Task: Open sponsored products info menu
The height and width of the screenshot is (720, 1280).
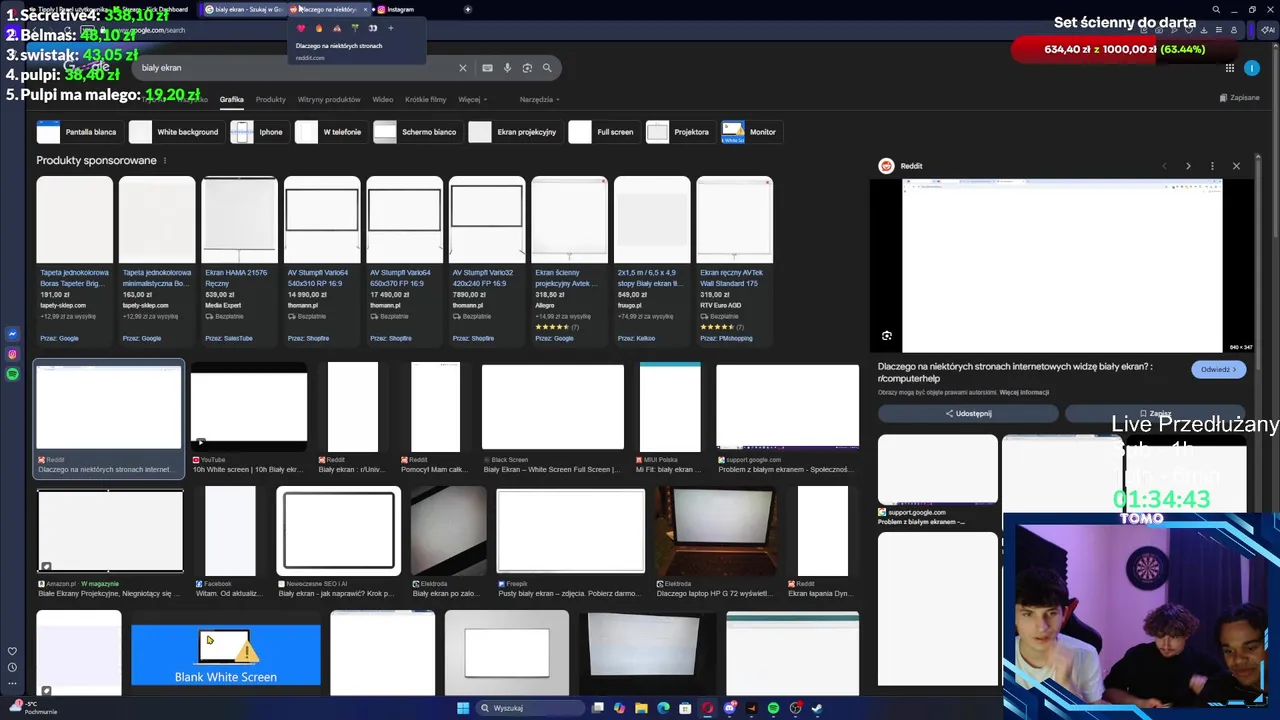Action: [165, 161]
